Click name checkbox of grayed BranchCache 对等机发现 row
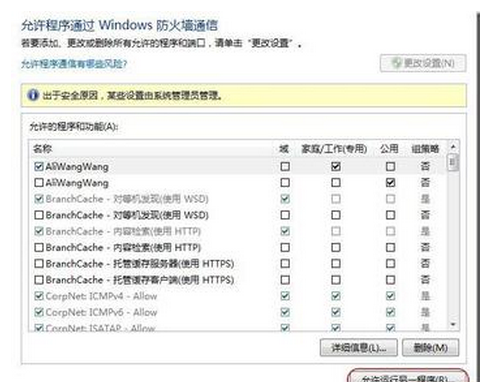The image size is (481, 382). pos(39,199)
